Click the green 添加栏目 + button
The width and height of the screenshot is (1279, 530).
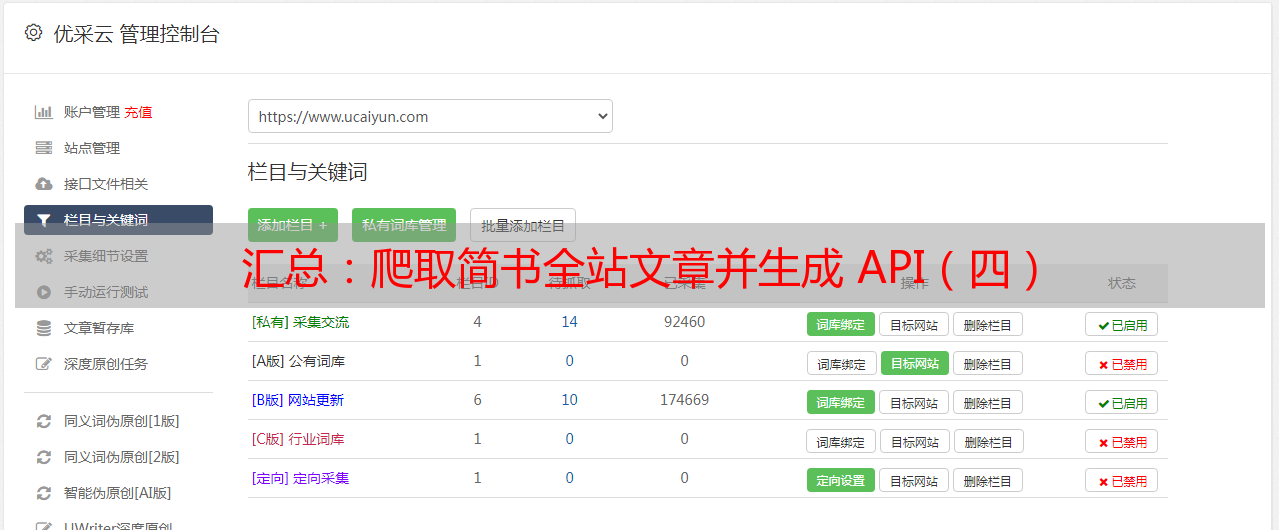pos(293,225)
